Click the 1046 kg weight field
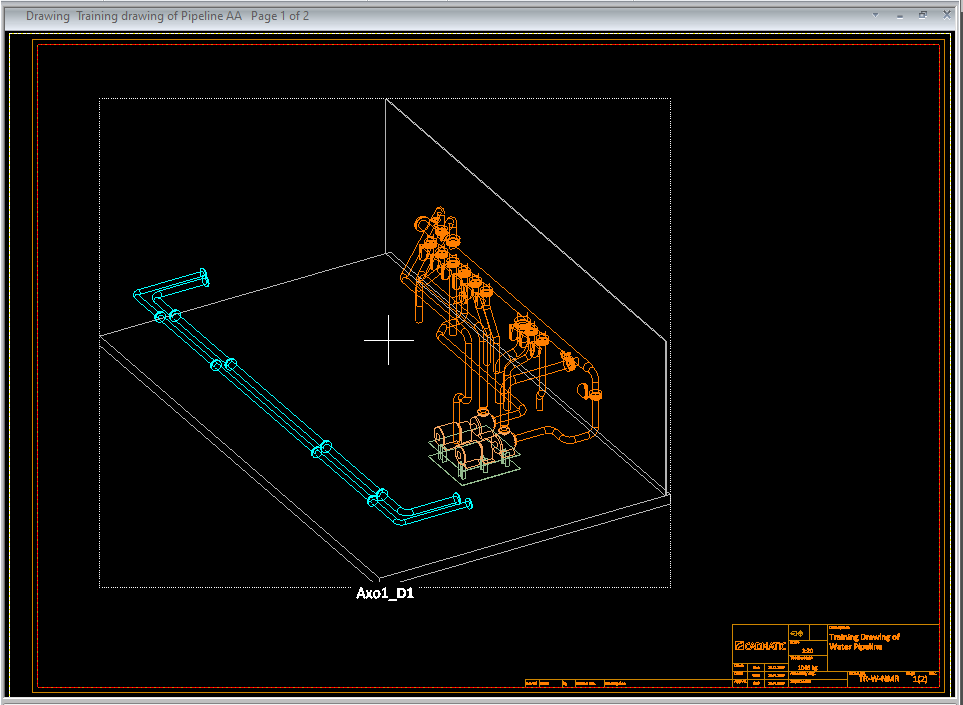This screenshot has width=963, height=705. point(807,667)
